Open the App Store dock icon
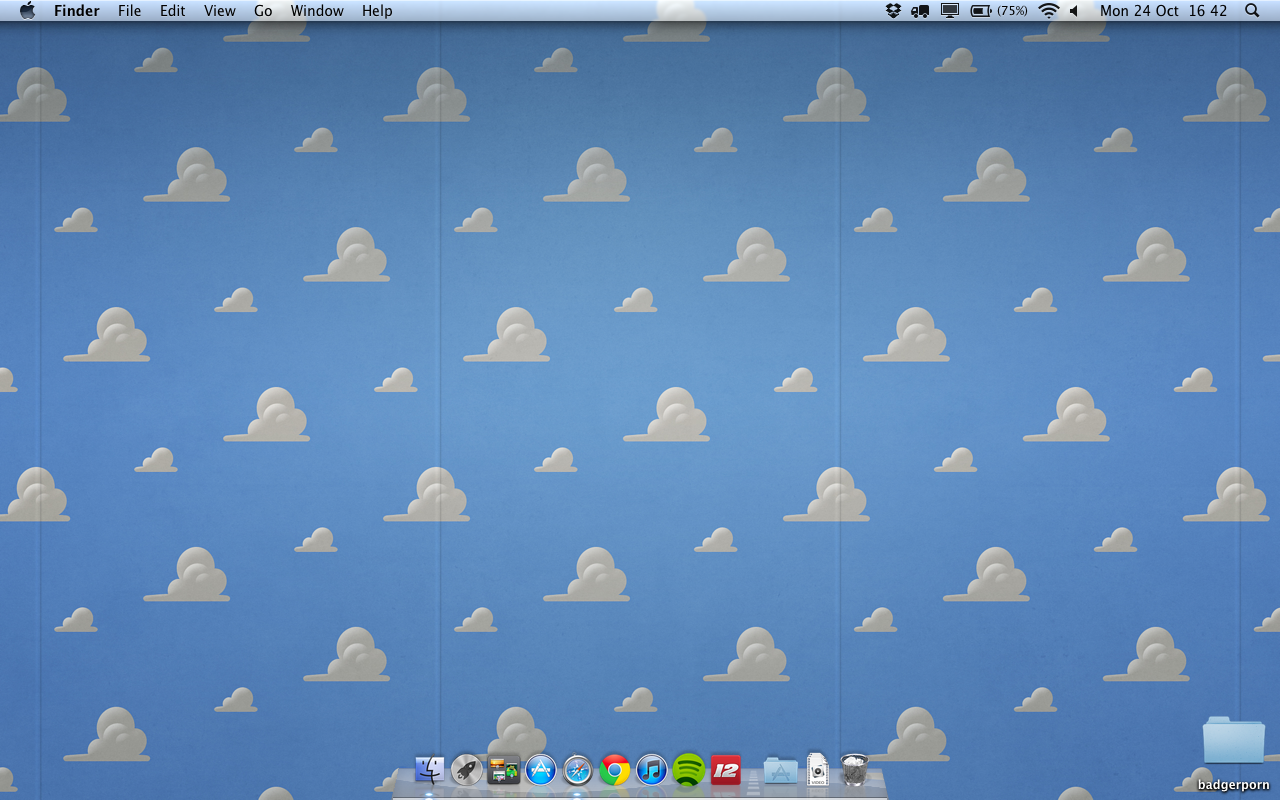This screenshot has height=800, width=1280. click(x=541, y=769)
